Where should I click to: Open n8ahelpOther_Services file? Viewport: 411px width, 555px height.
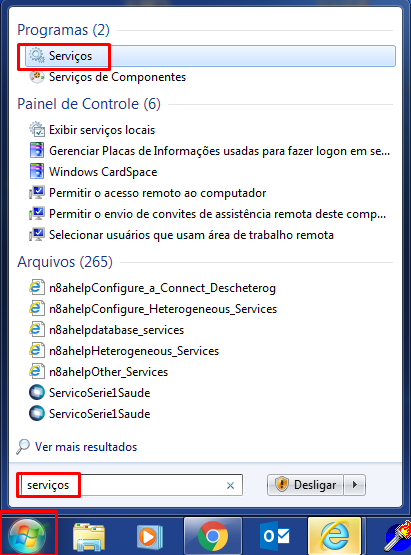(x=108, y=372)
